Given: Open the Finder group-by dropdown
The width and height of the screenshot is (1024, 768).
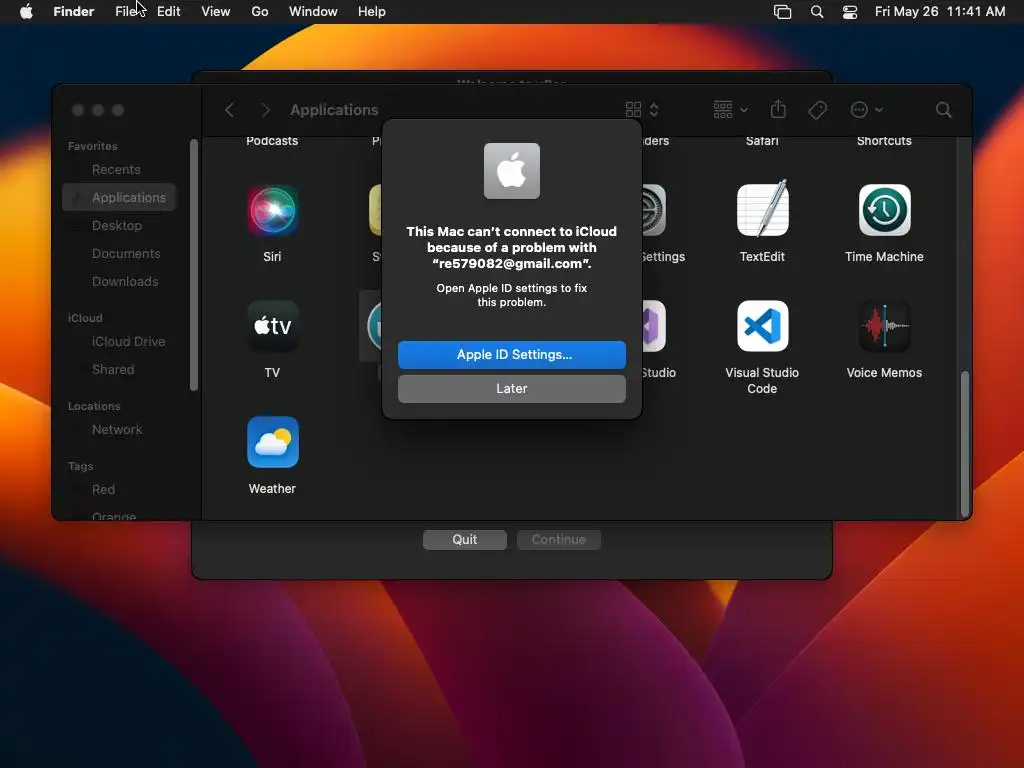Looking at the screenshot, I should (730, 110).
